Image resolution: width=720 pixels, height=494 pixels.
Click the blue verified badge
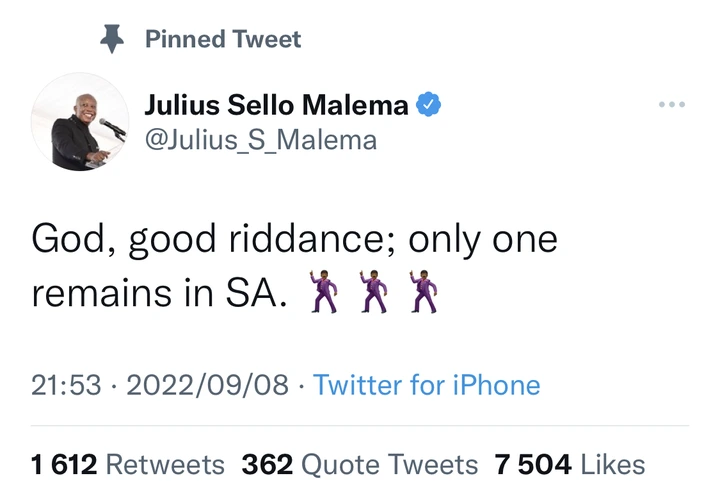(428, 104)
